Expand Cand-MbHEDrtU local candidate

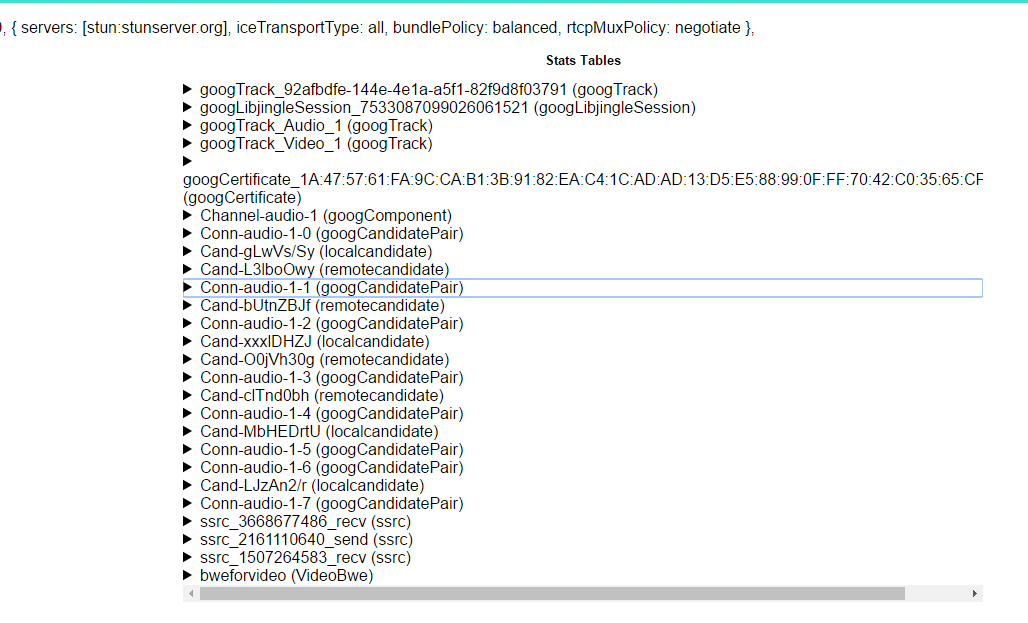(x=187, y=431)
